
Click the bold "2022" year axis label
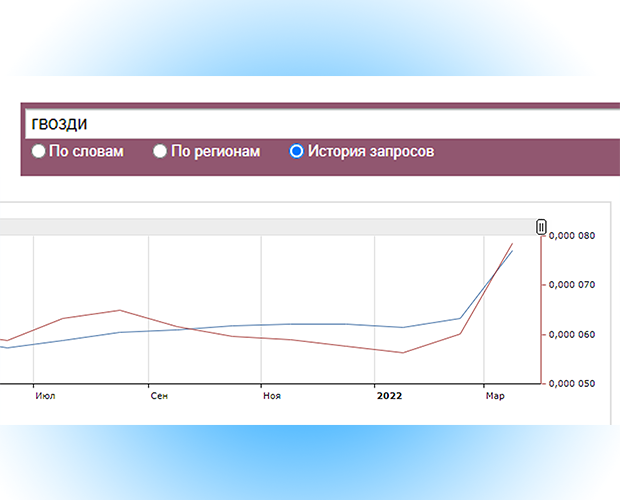pyautogui.click(x=389, y=396)
